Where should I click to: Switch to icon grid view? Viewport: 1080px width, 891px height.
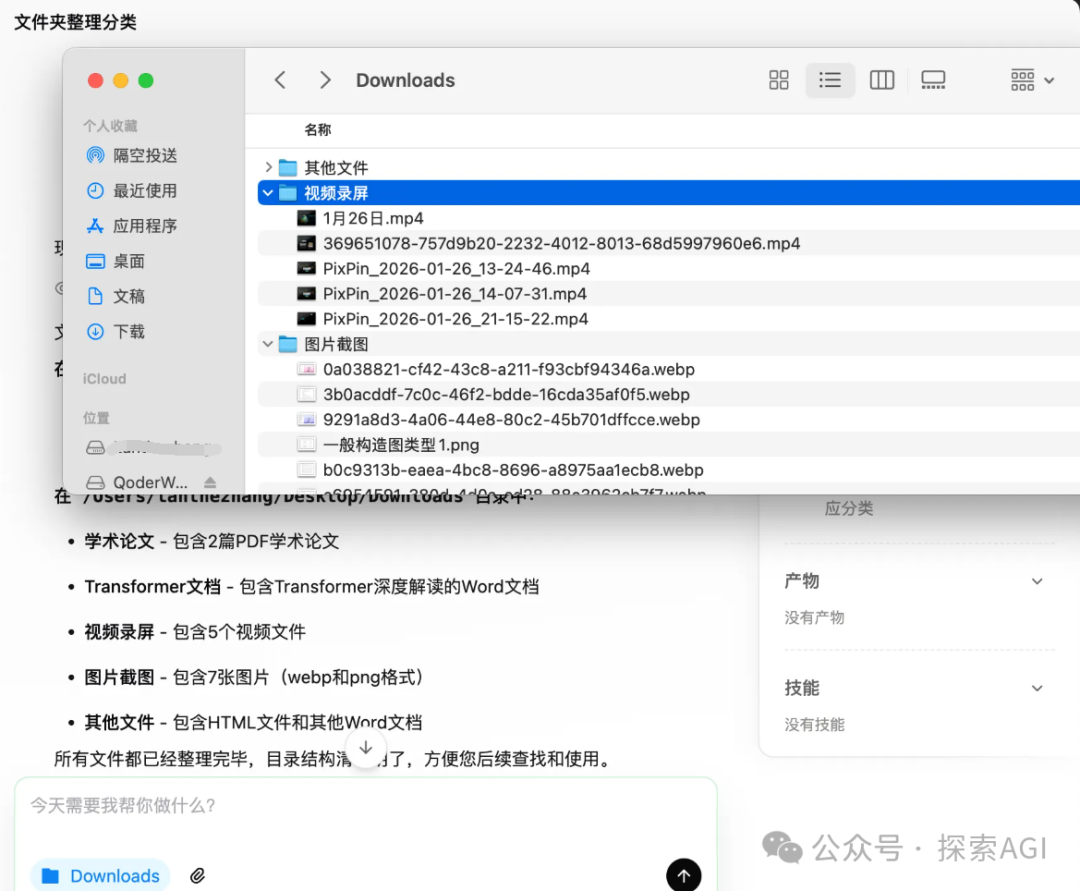[x=779, y=80]
